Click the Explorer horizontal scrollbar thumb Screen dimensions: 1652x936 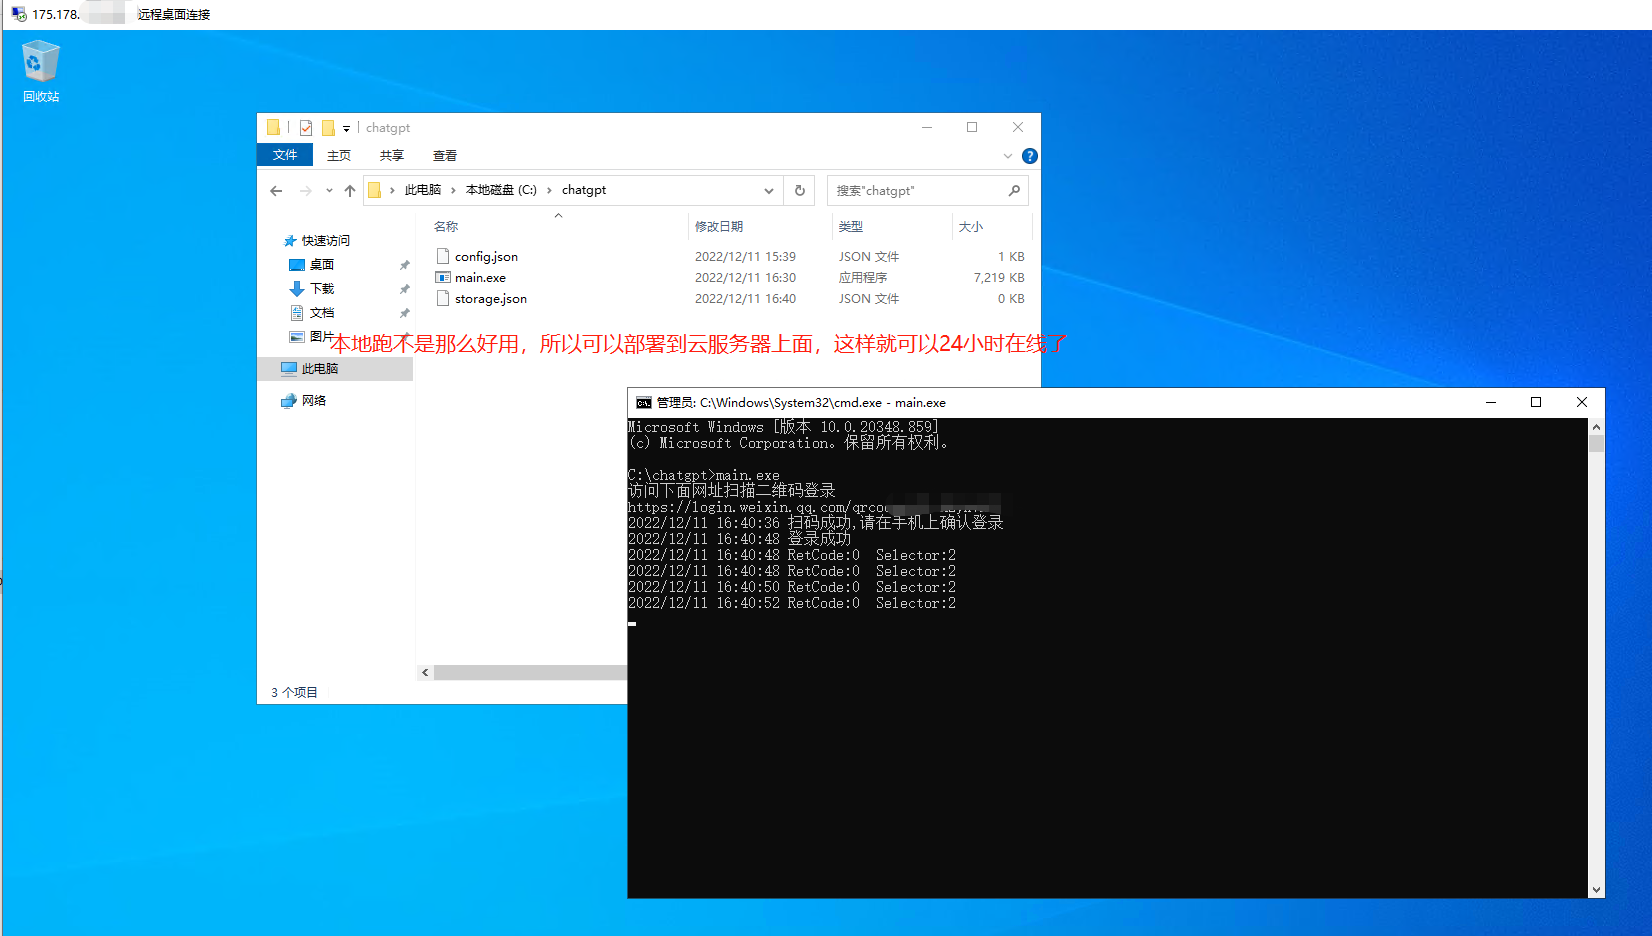tap(531, 673)
